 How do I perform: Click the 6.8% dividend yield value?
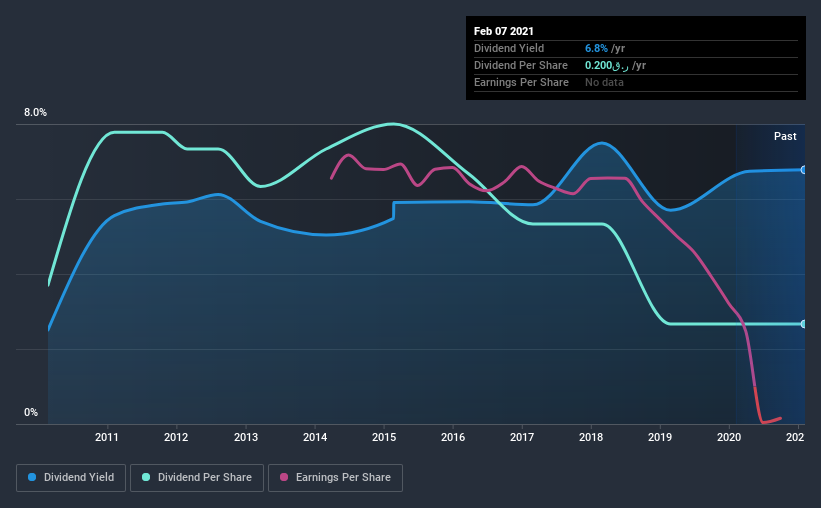coord(596,48)
